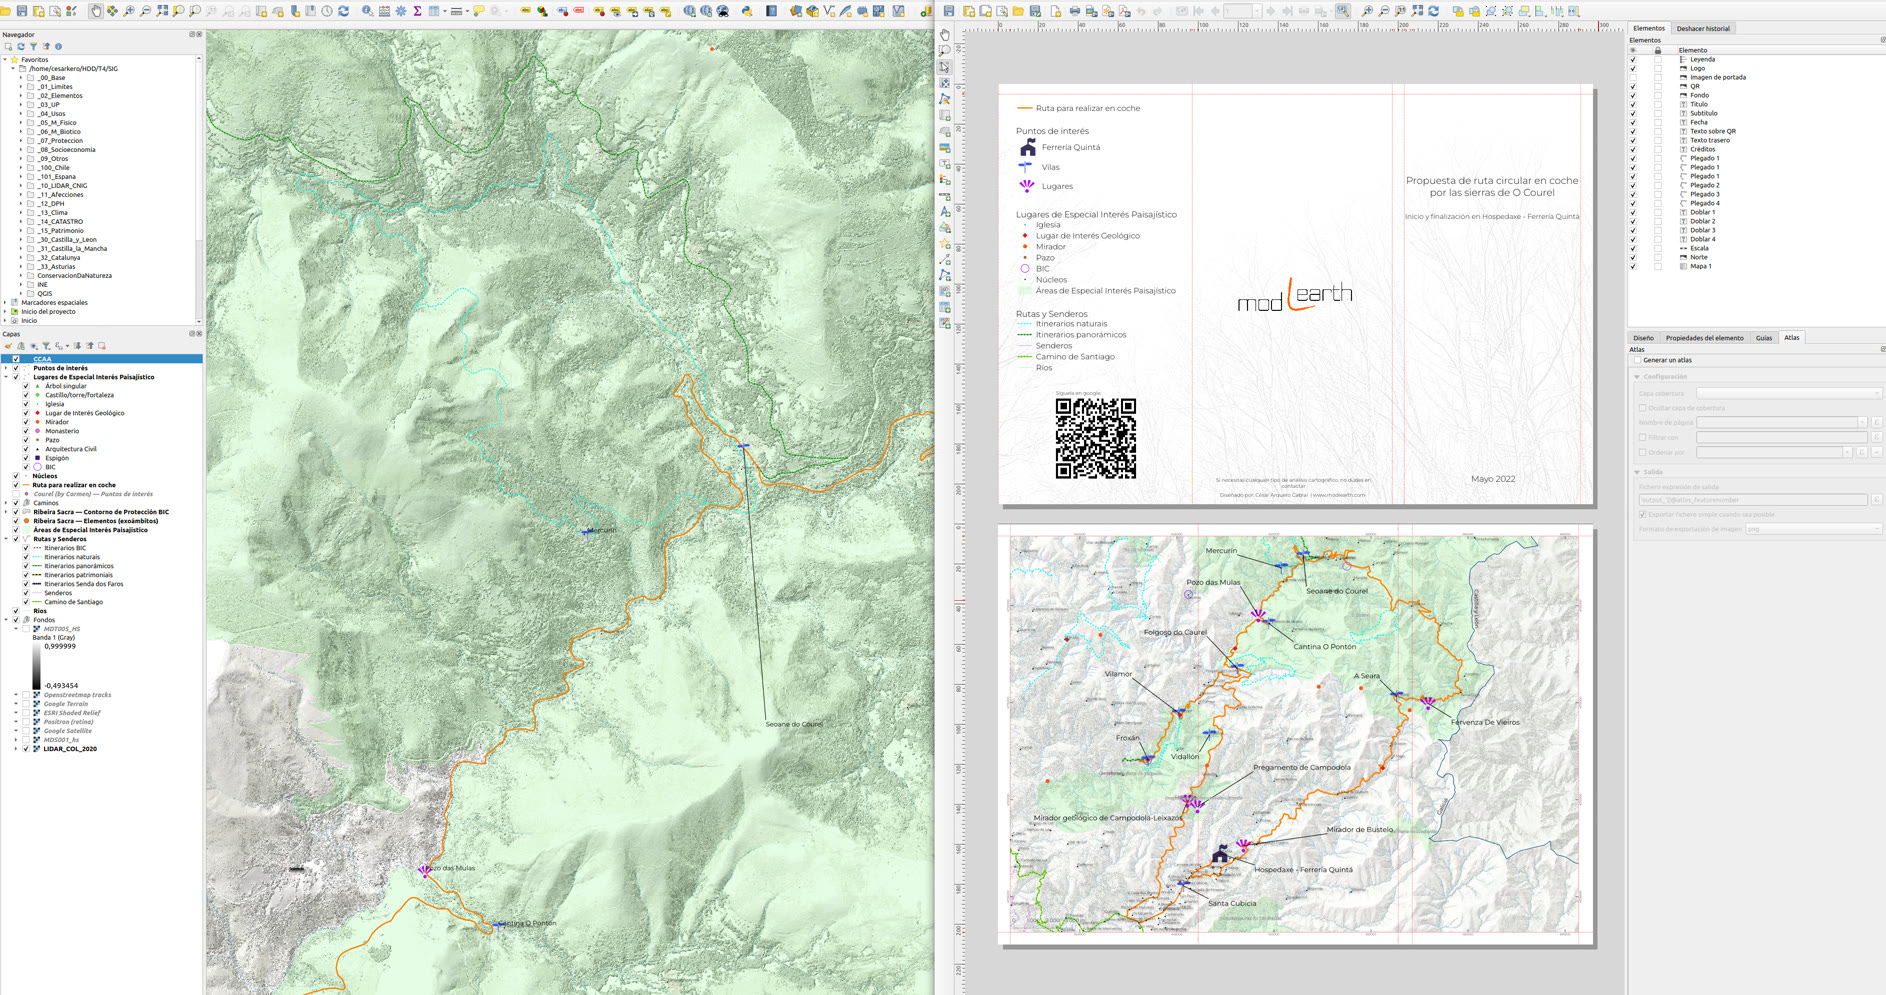Check the Generar un atlas checkbox
This screenshot has height=995, width=1886.
[1637, 360]
